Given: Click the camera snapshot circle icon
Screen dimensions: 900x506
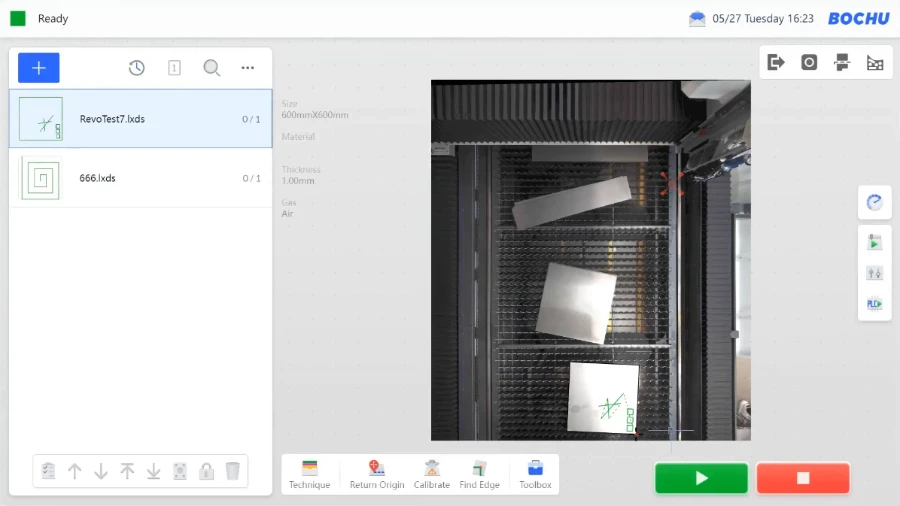Looking at the screenshot, I should coord(809,62).
